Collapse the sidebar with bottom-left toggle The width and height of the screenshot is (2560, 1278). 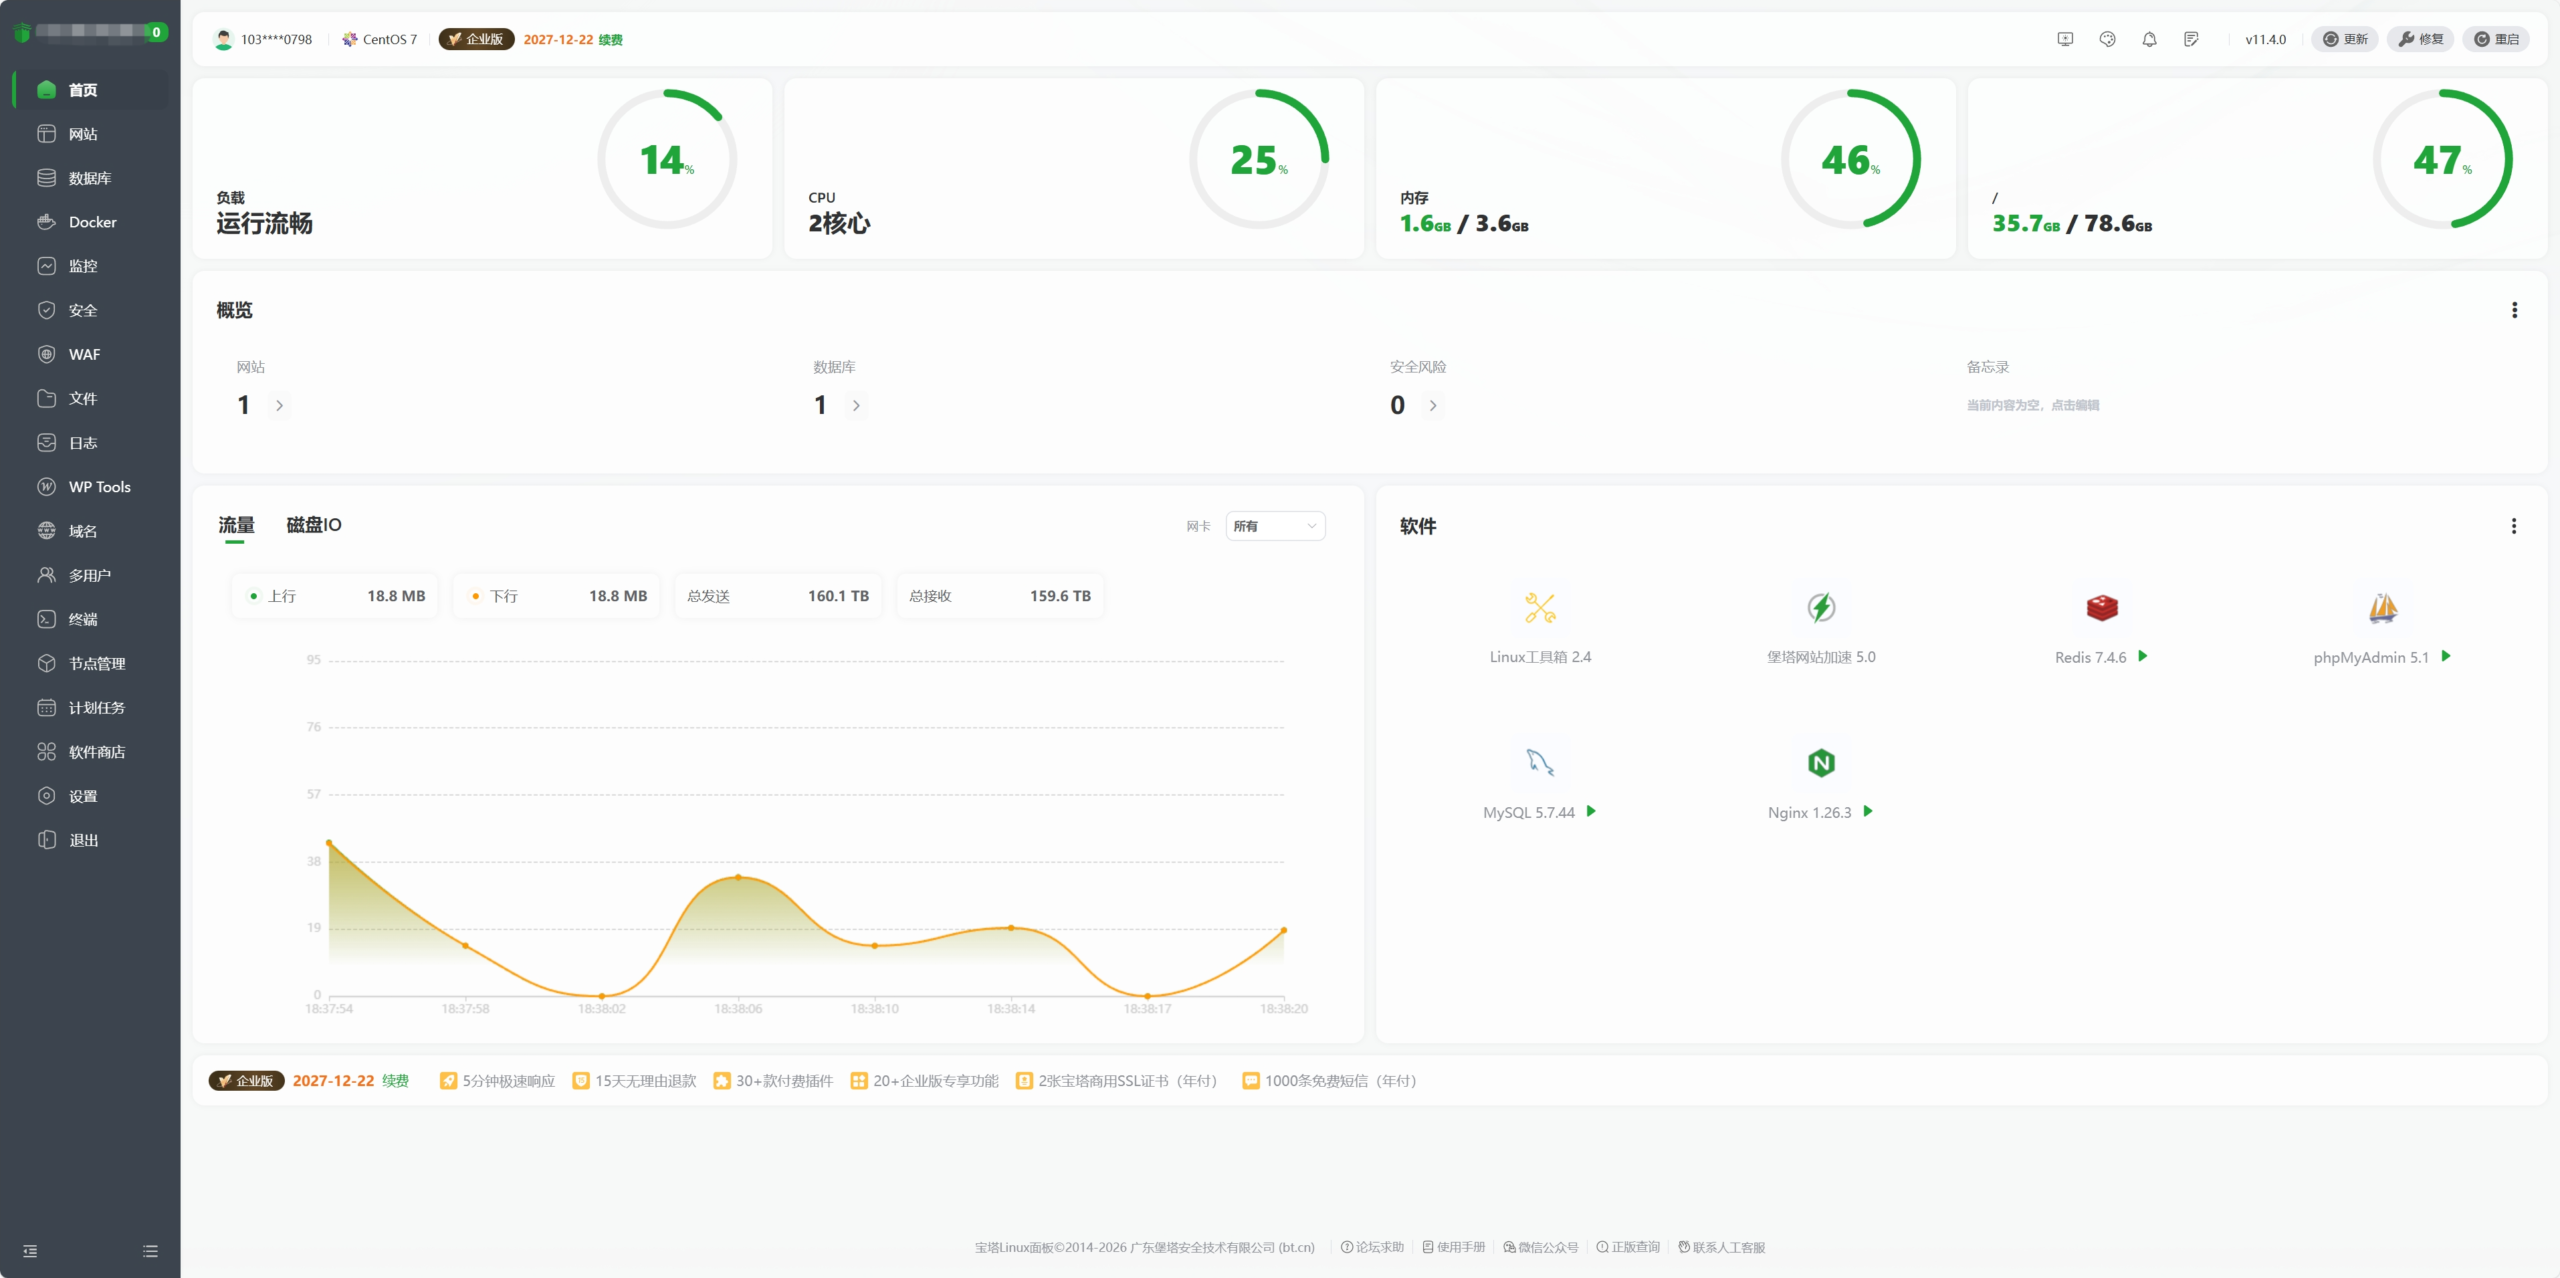point(31,1251)
